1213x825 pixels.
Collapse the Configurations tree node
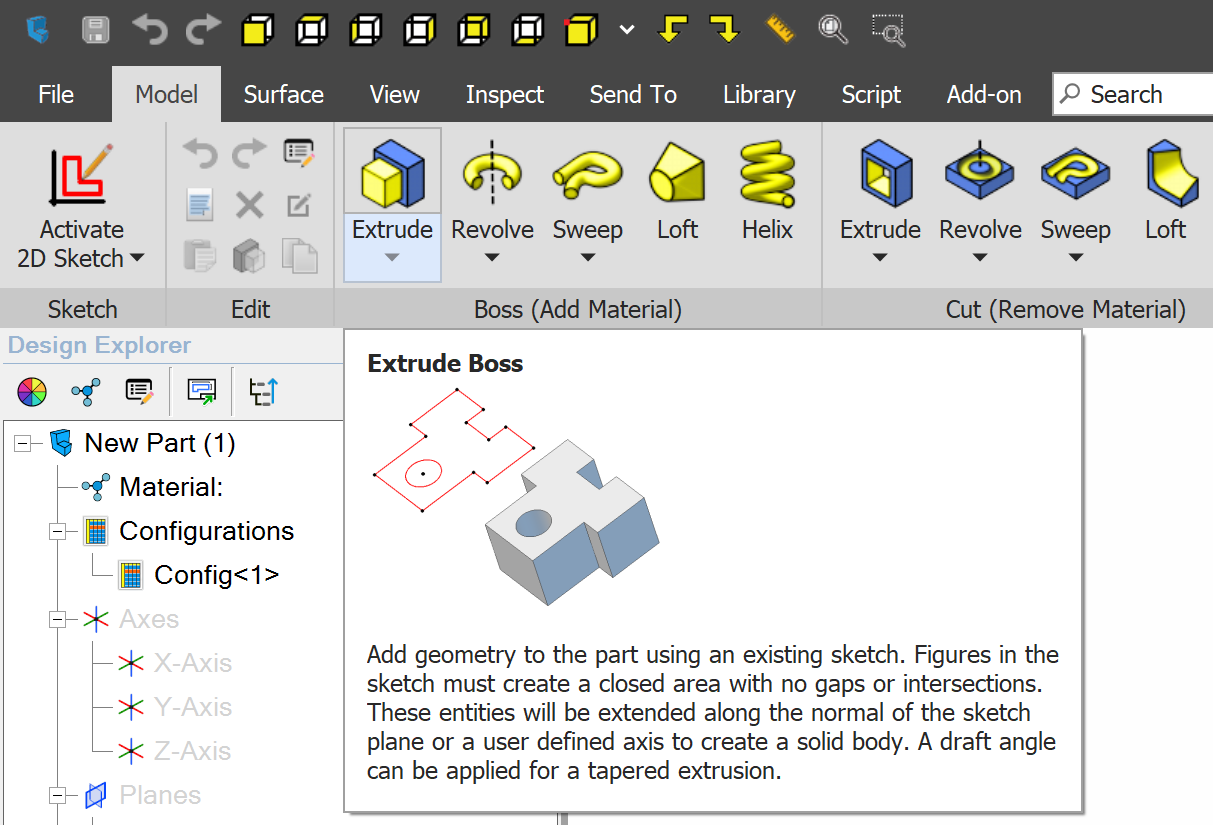coord(57,531)
